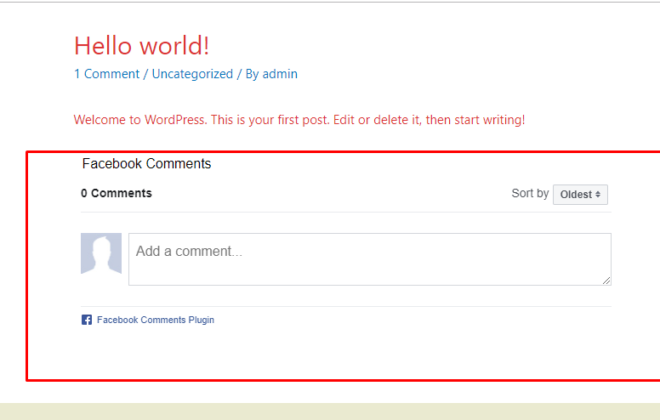The width and height of the screenshot is (660, 420).
Task: Click the Facebook logo icon
Action: 87,320
